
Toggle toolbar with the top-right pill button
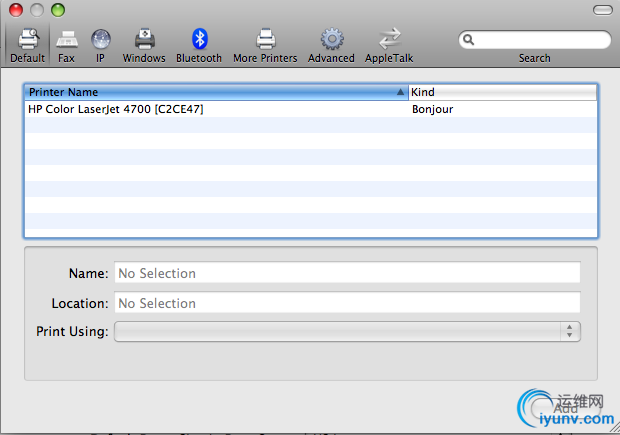[x=603, y=10]
